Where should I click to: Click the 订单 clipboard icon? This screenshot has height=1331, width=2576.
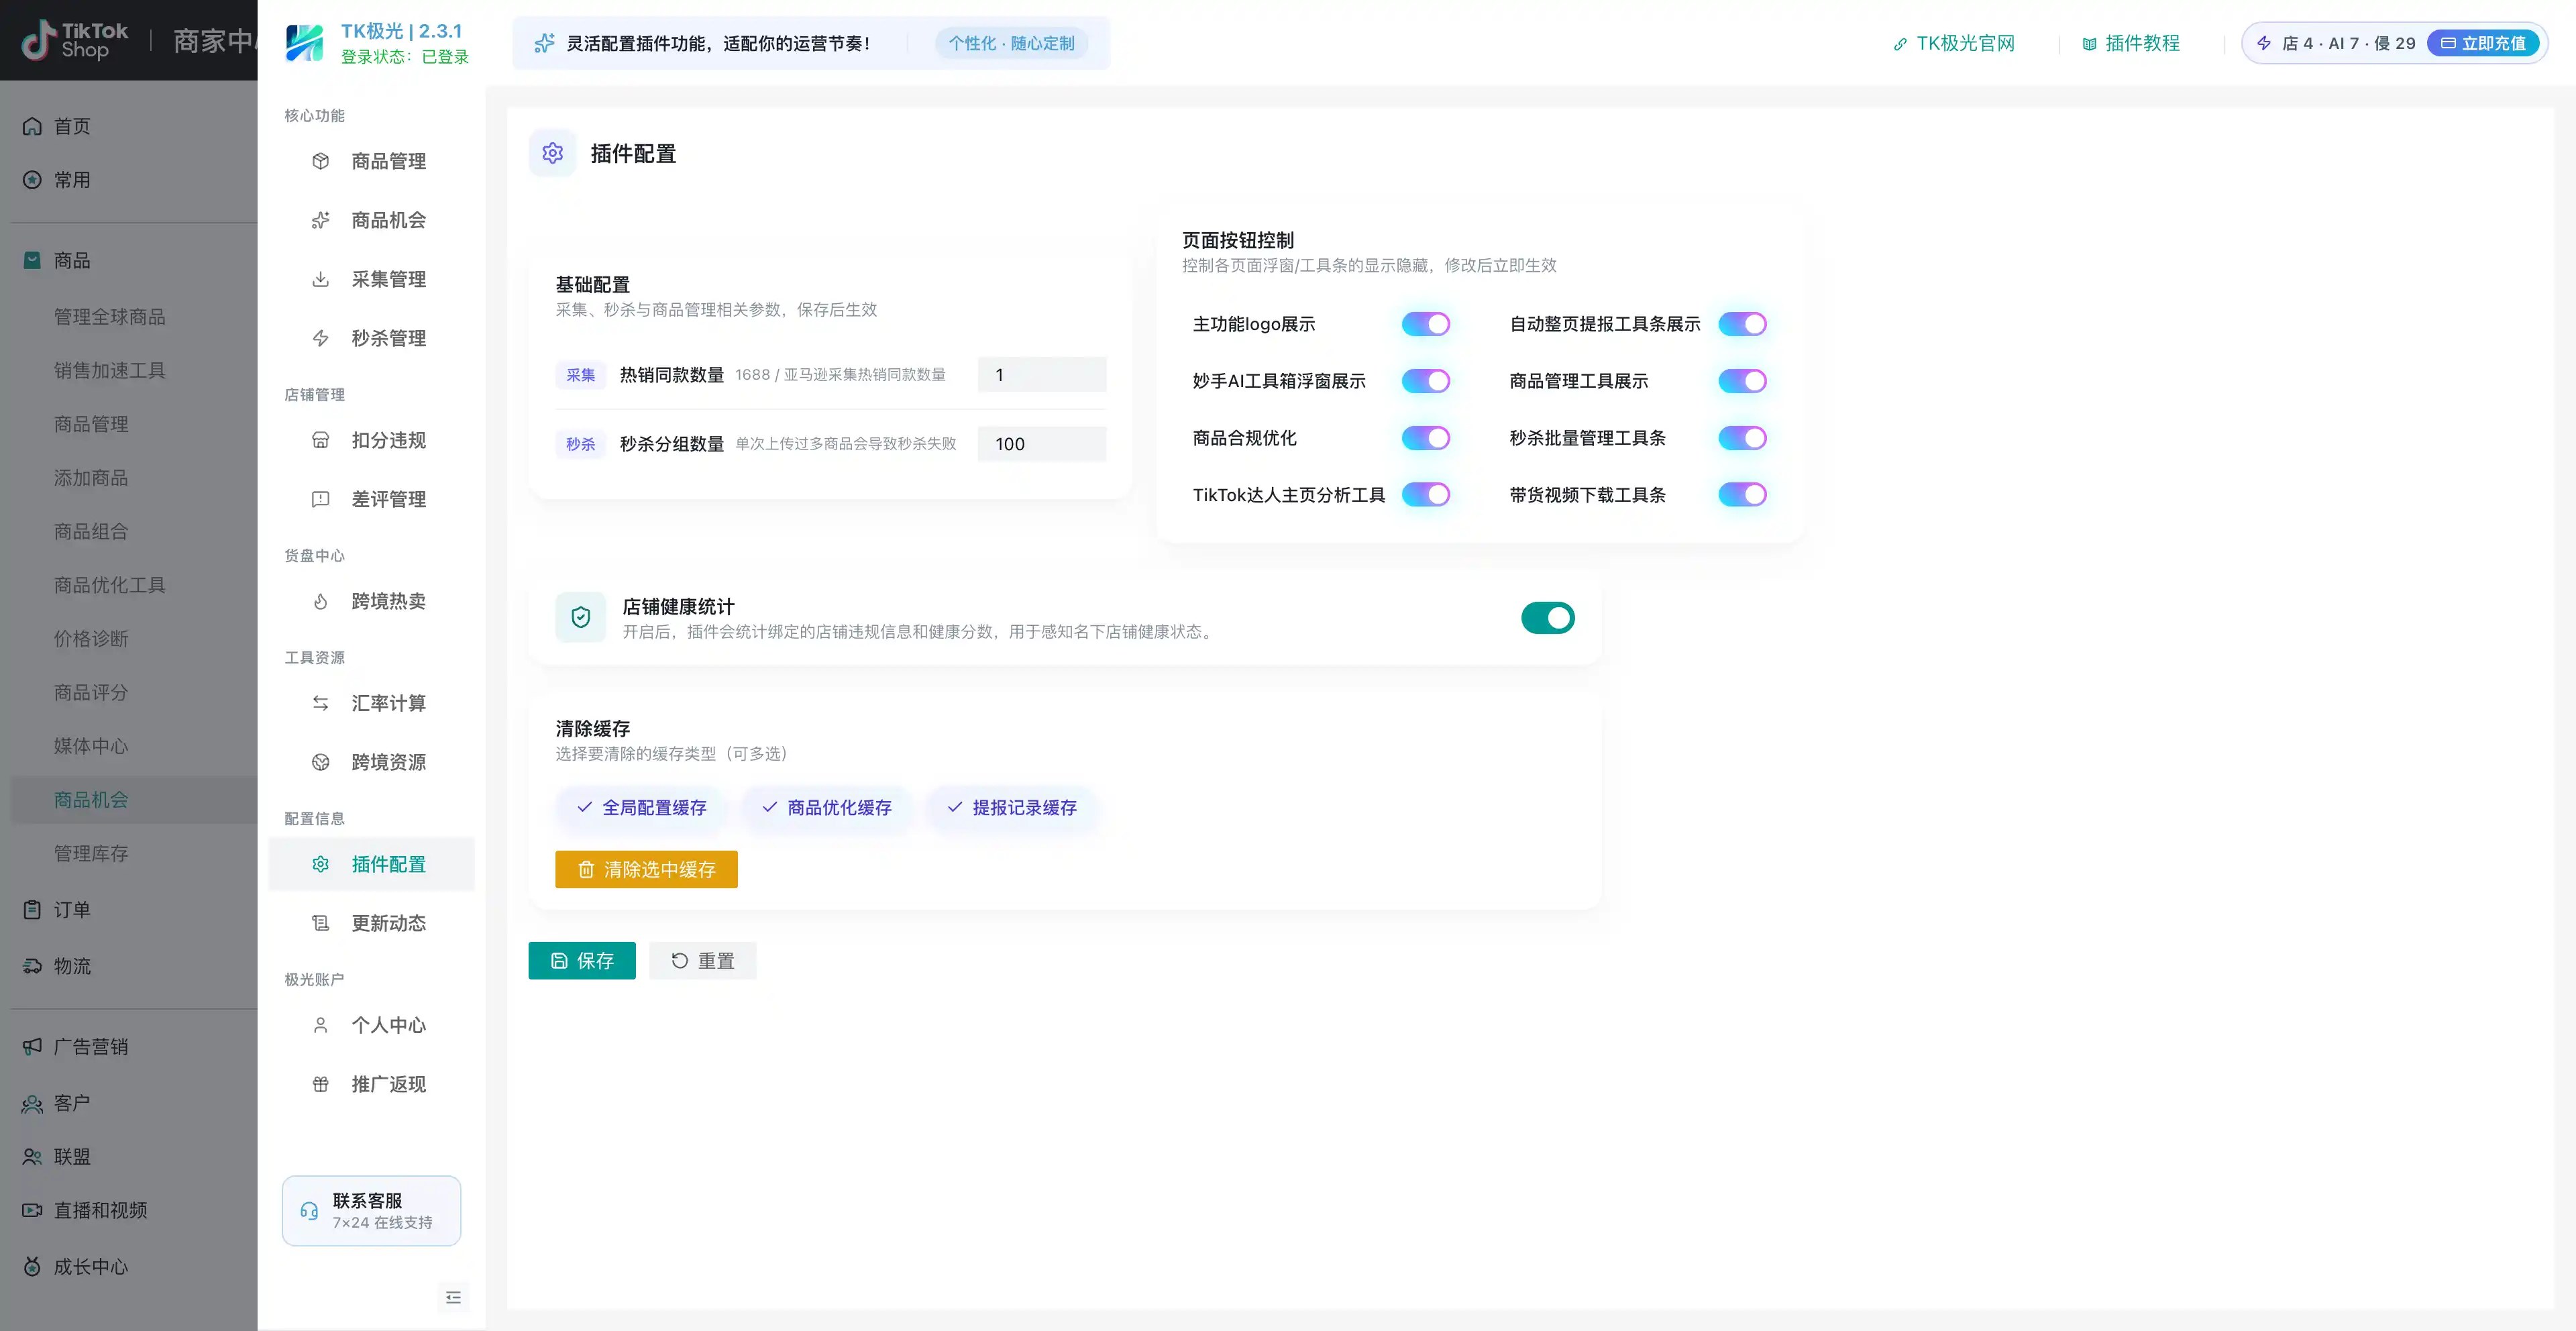coord(32,910)
